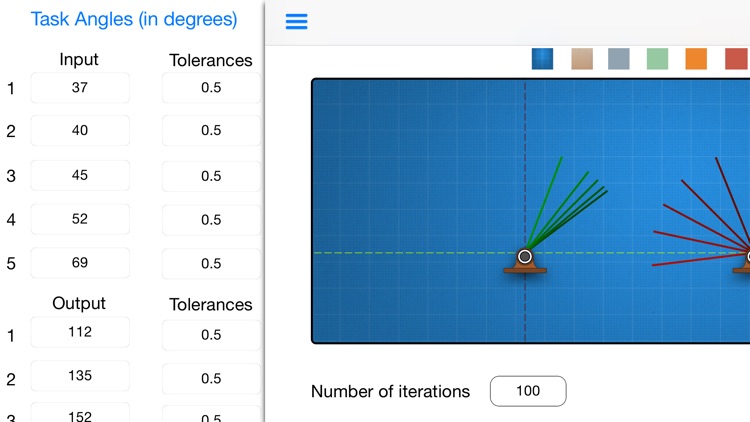Edit Input angle 1 field showing 37
Screen dimensions: 750x422
(x=80, y=88)
